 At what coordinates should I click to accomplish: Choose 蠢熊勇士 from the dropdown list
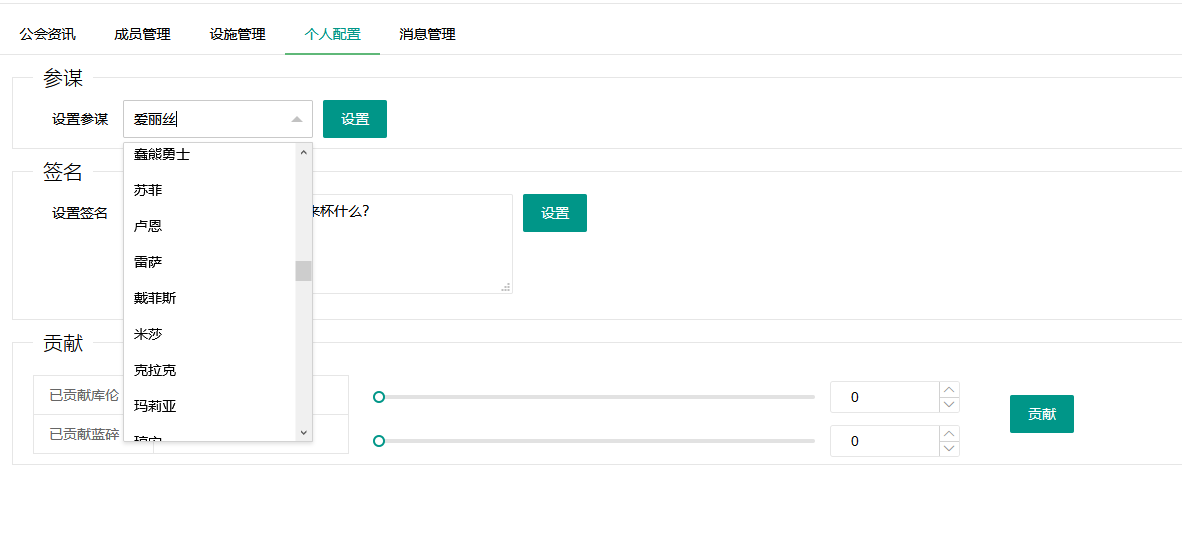pos(210,154)
